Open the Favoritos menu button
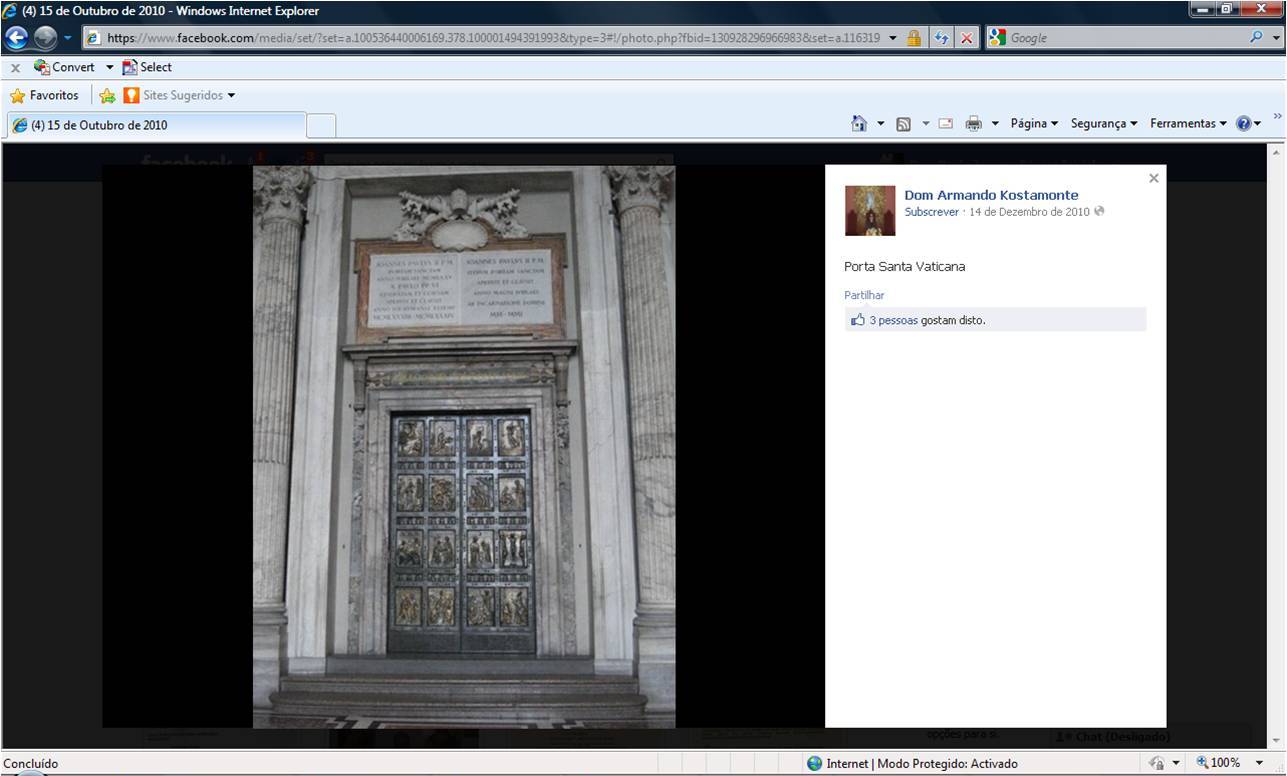 point(44,96)
